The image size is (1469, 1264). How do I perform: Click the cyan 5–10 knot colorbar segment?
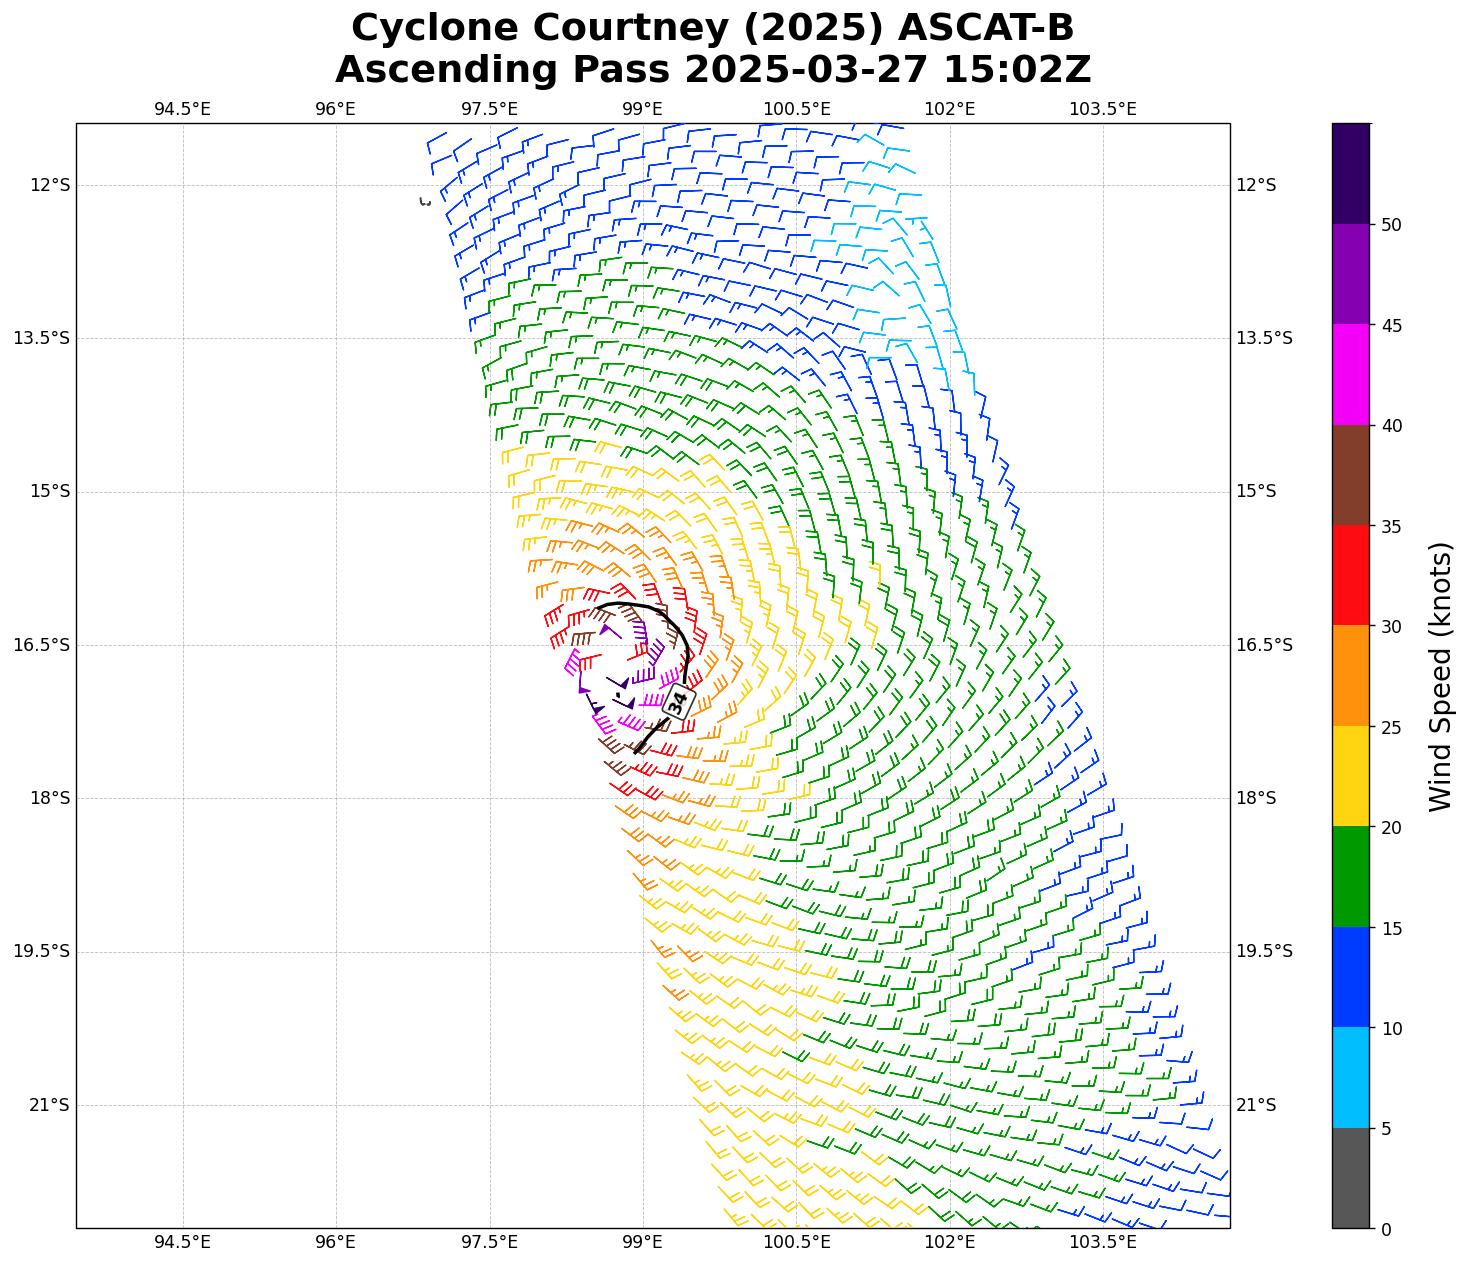coord(1350,1077)
